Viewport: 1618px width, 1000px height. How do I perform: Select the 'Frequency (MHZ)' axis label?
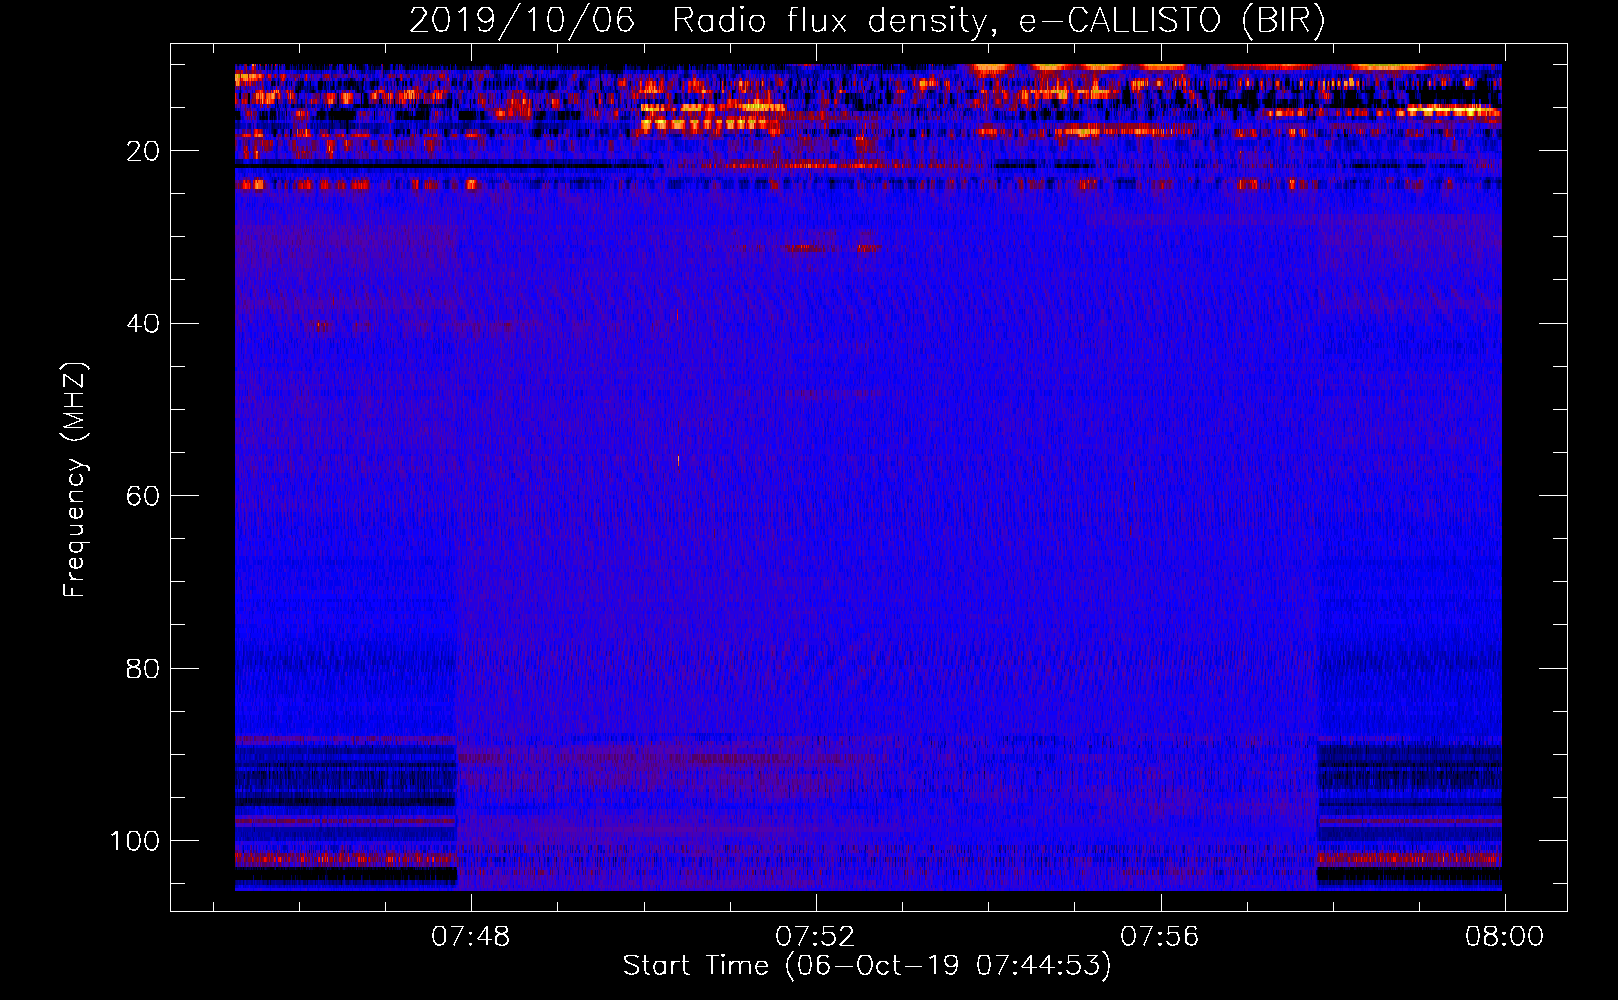tap(75, 479)
